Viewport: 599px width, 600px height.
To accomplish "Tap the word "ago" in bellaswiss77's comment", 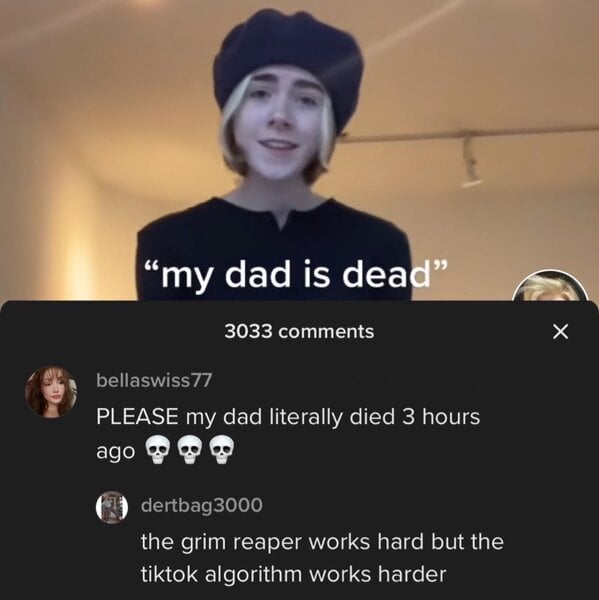I will pyautogui.click(x=115, y=452).
